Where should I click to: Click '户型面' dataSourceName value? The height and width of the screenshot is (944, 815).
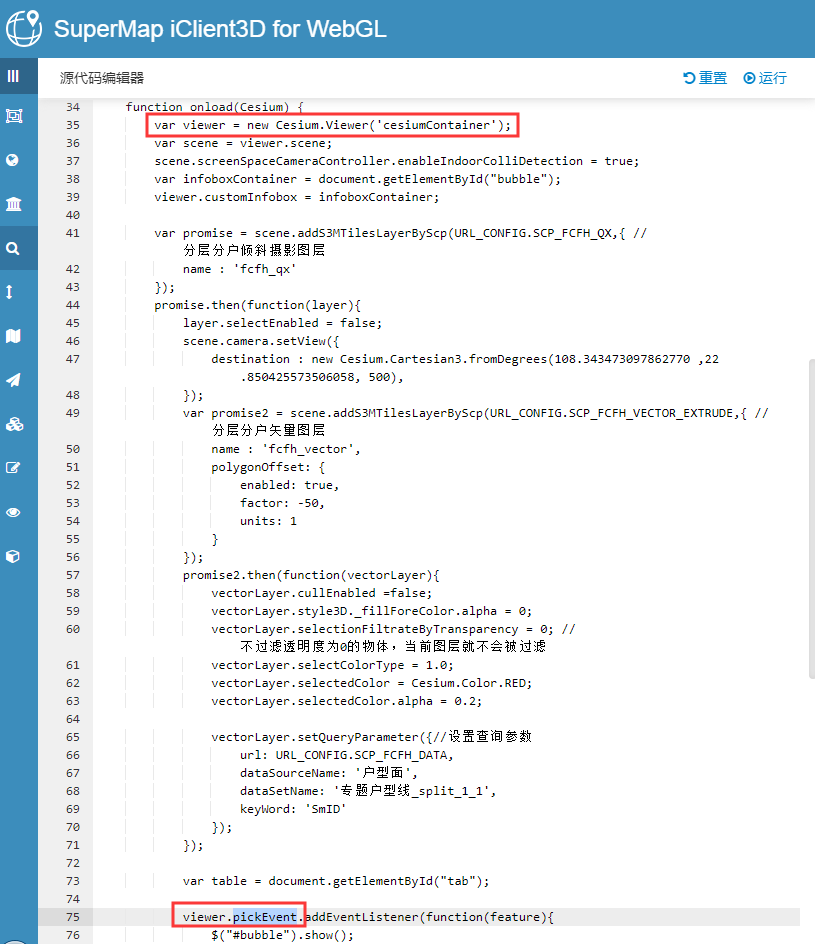(x=383, y=772)
